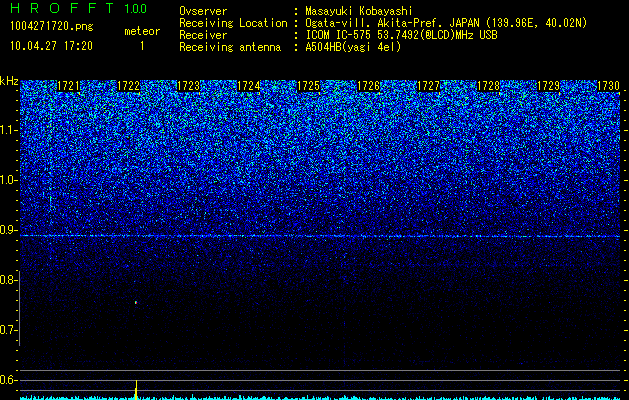Click the kHz axis unit label
The height and width of the screenshot is (400, 629).
(9, 81)
